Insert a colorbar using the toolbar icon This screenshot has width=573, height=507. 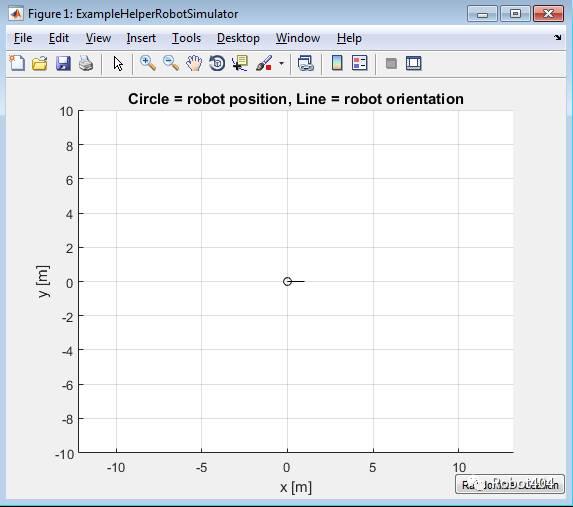tap(337, 63)
